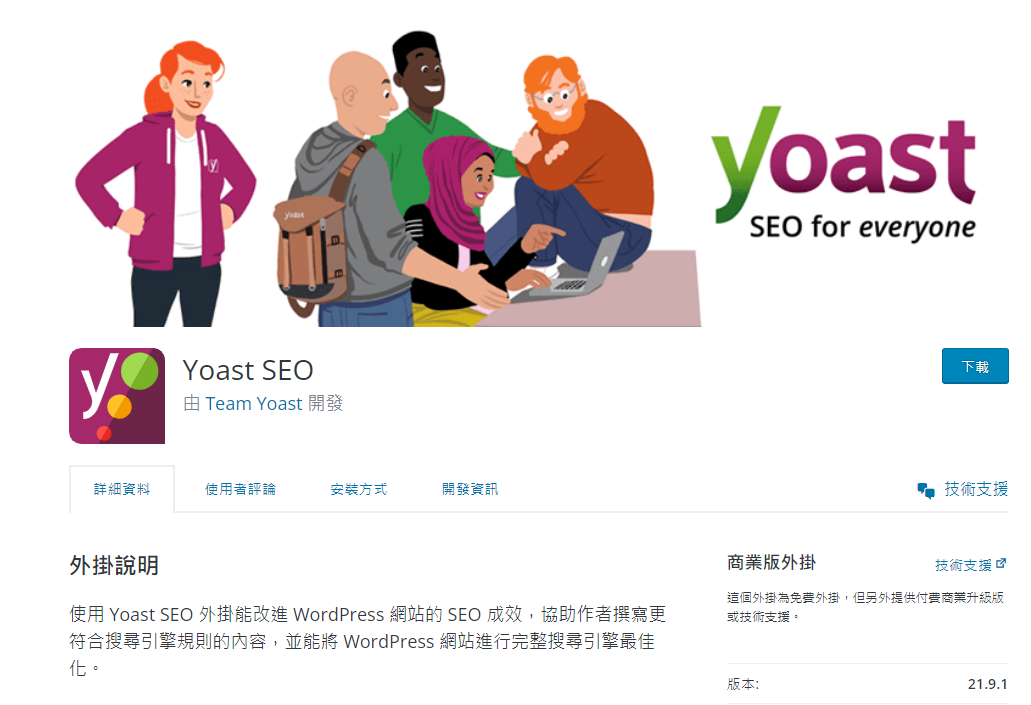The width and height of the screenshot is (1031, 705).
Task: Click the blue 下載 button
Action: point(975,366)
